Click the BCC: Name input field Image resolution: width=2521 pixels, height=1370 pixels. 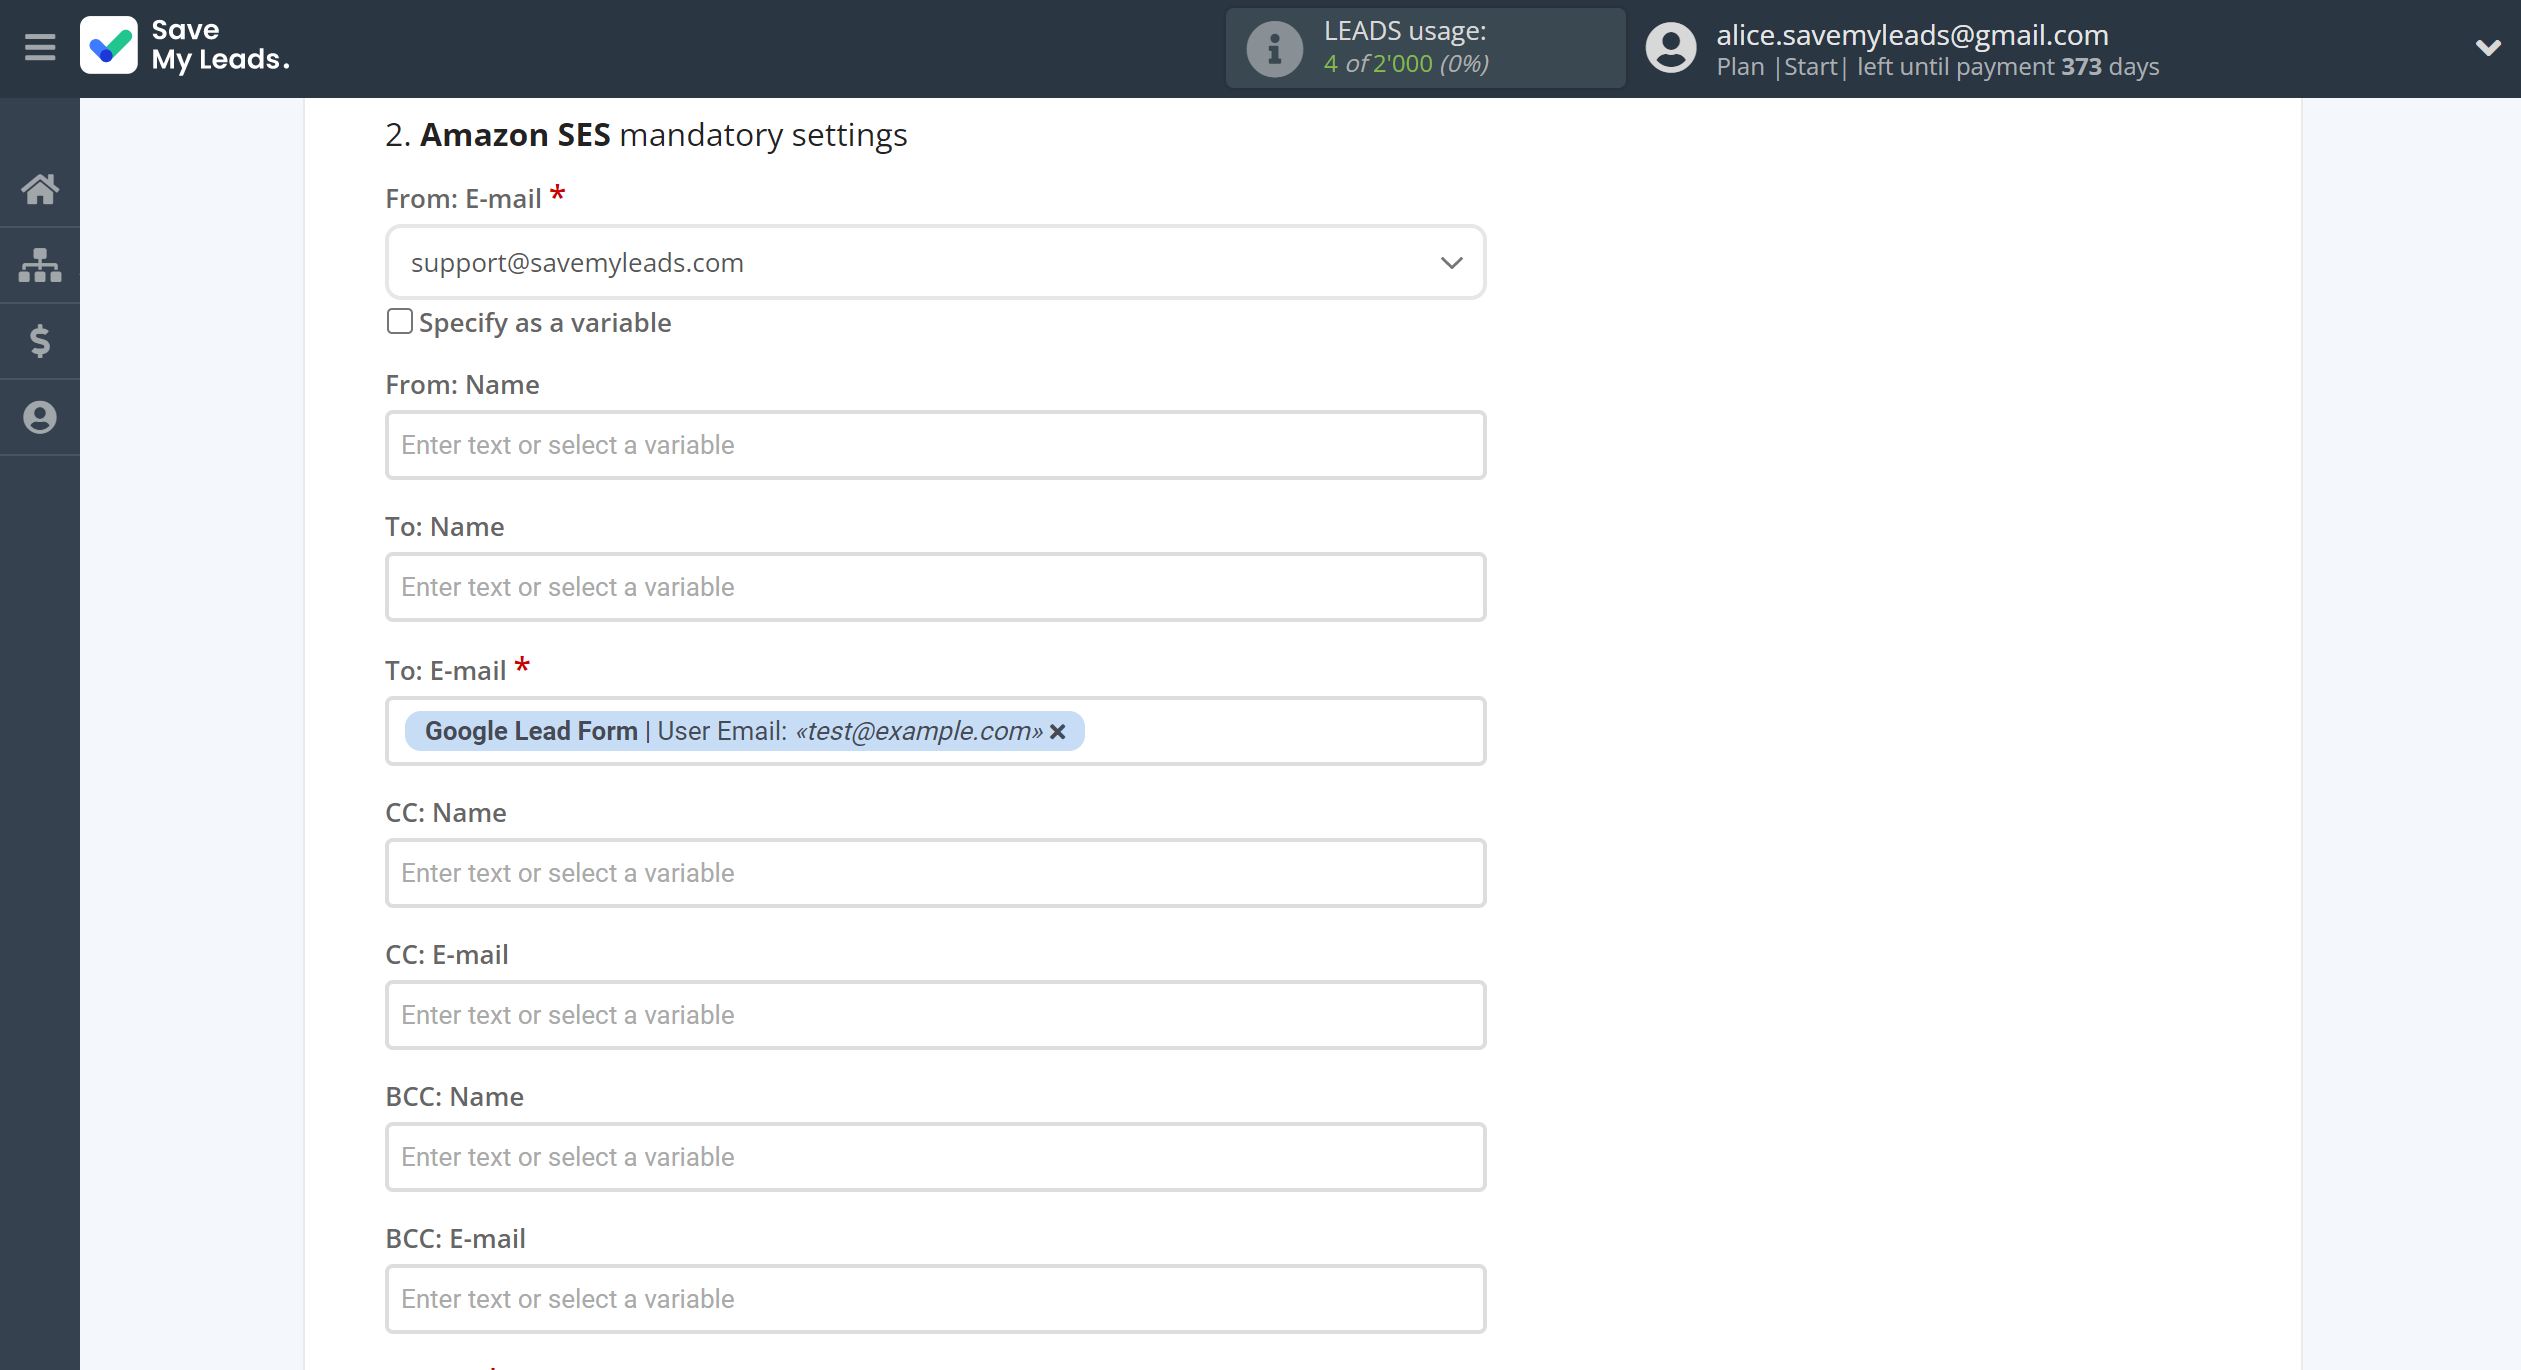click(936, 1157)
